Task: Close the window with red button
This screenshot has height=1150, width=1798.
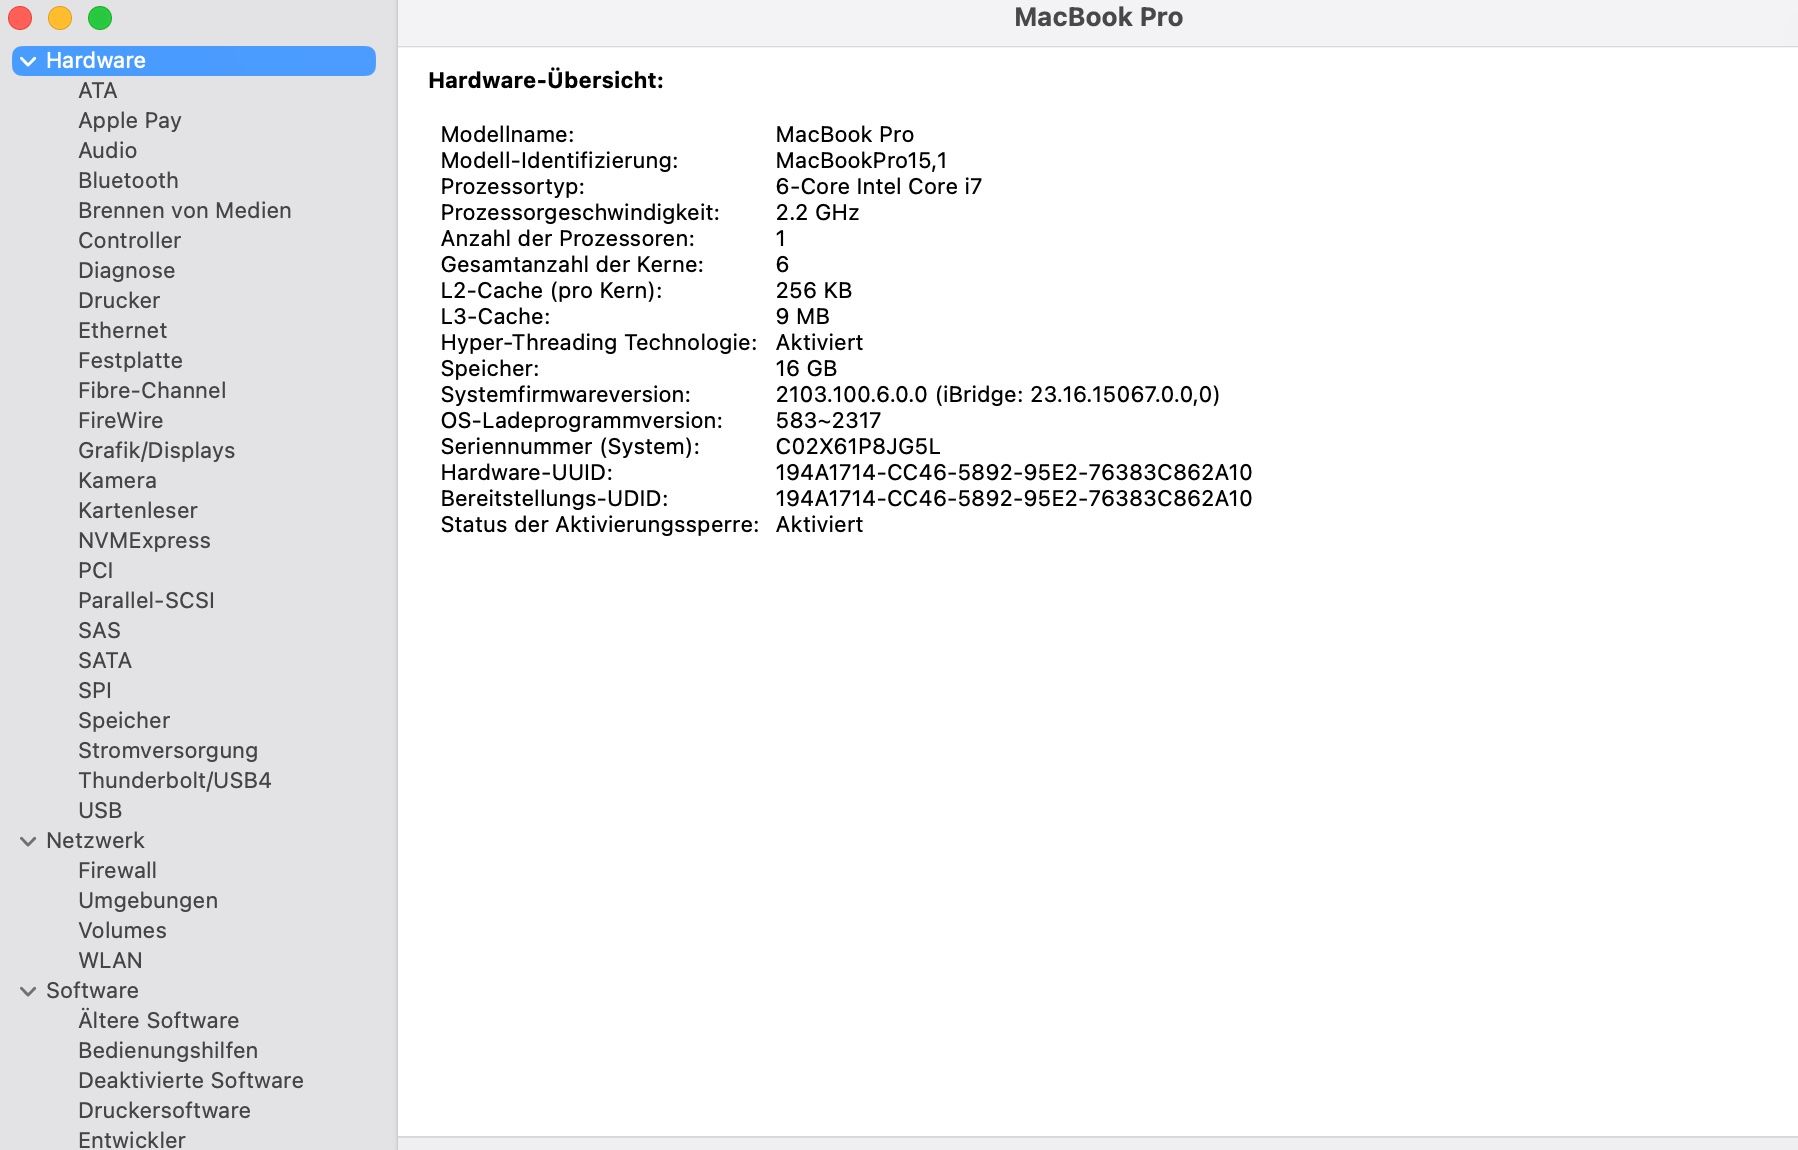Action: [20, 18]
